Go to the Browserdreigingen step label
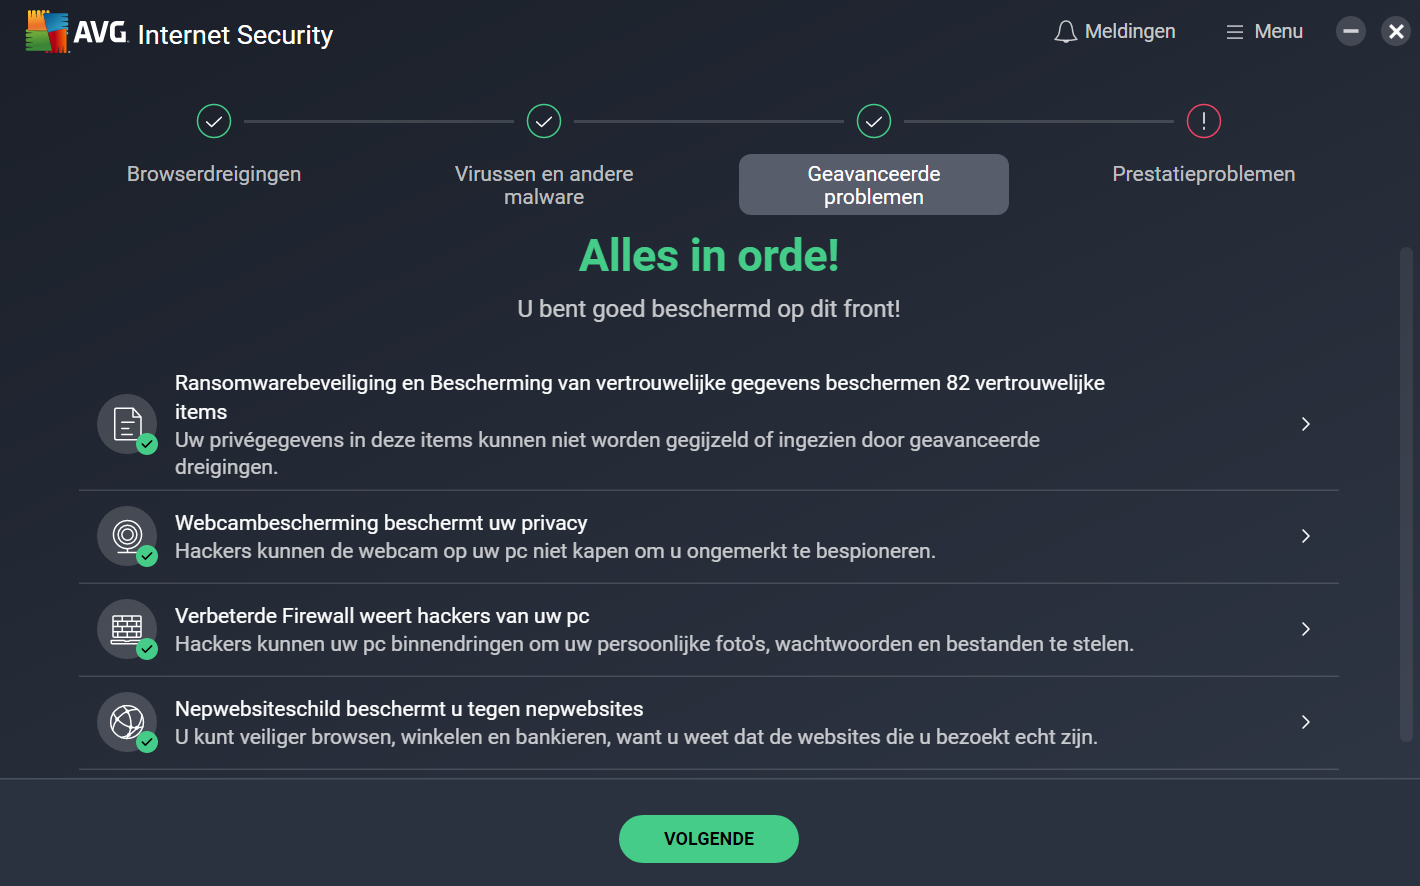 point(214,174)
